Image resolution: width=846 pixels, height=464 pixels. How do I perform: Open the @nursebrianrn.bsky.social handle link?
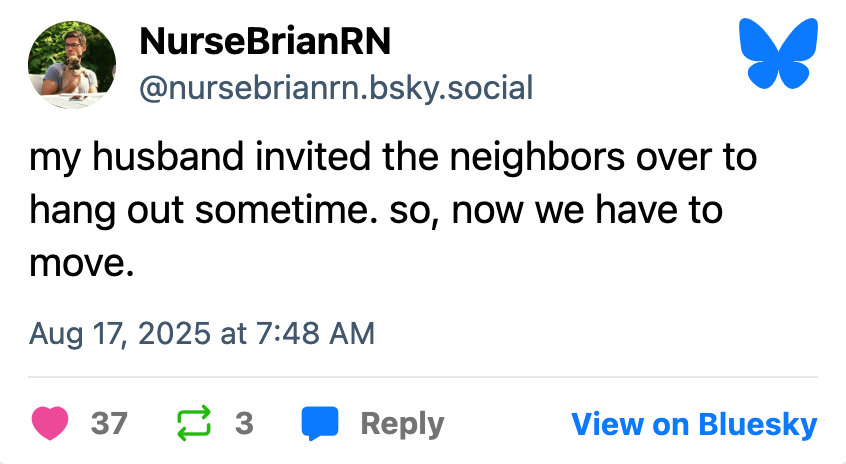point(336,88)
